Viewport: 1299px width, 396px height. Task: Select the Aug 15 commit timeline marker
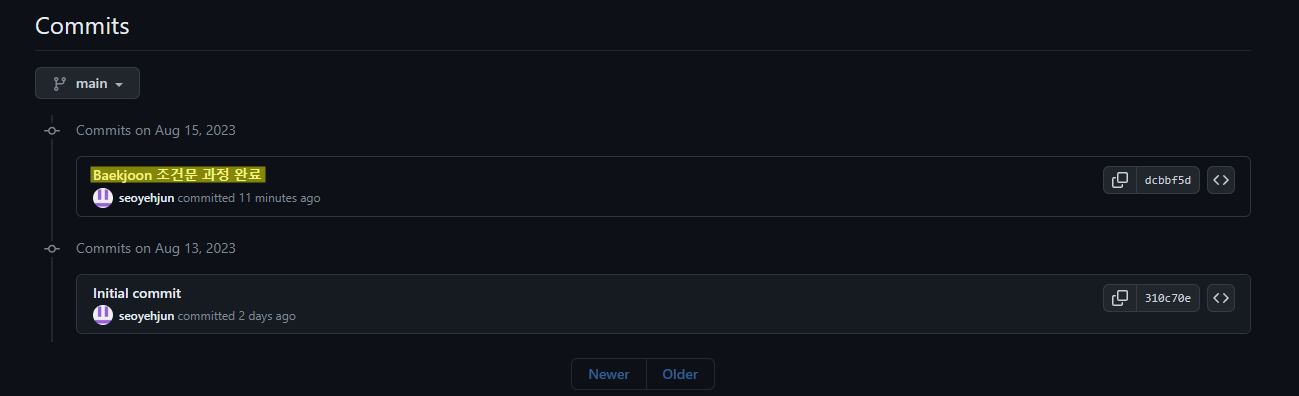52,130
